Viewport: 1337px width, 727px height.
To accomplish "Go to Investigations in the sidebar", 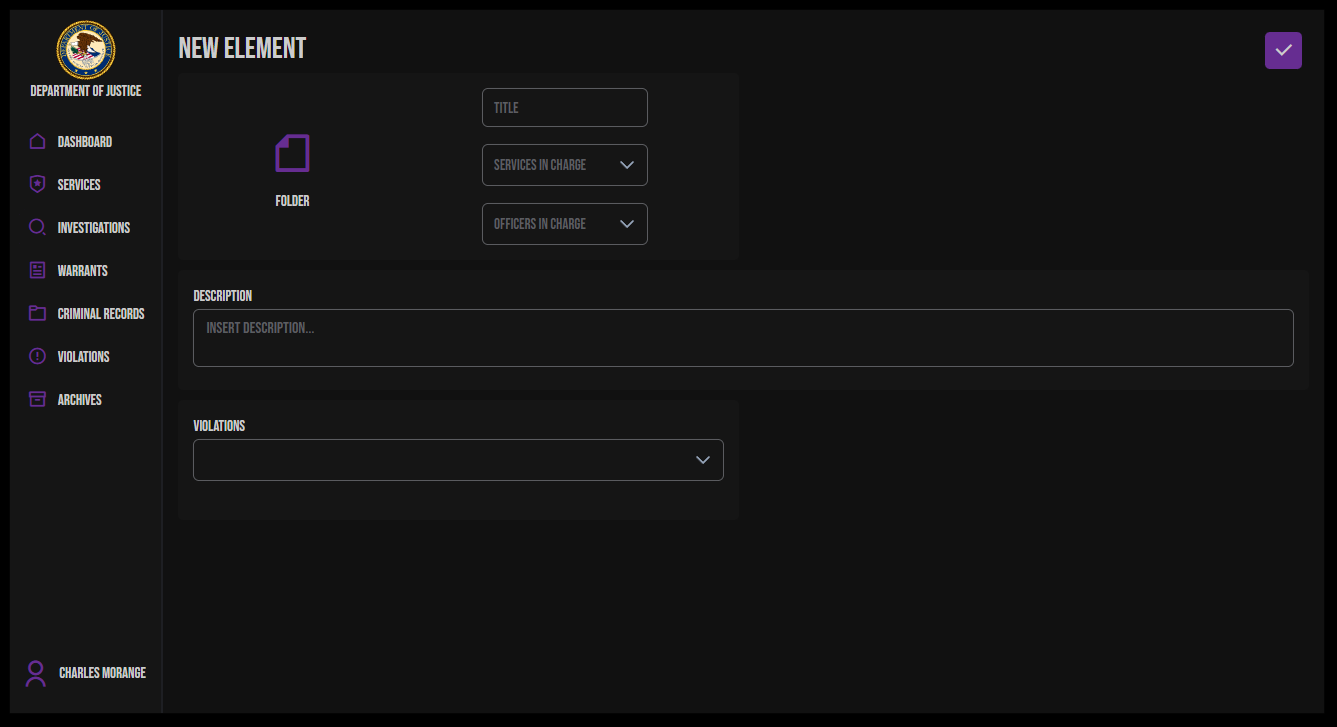I will (x=94, y=228).
